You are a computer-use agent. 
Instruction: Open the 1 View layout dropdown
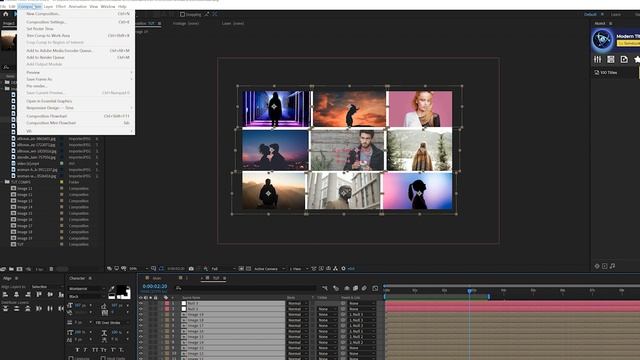(x=298, y=269)
